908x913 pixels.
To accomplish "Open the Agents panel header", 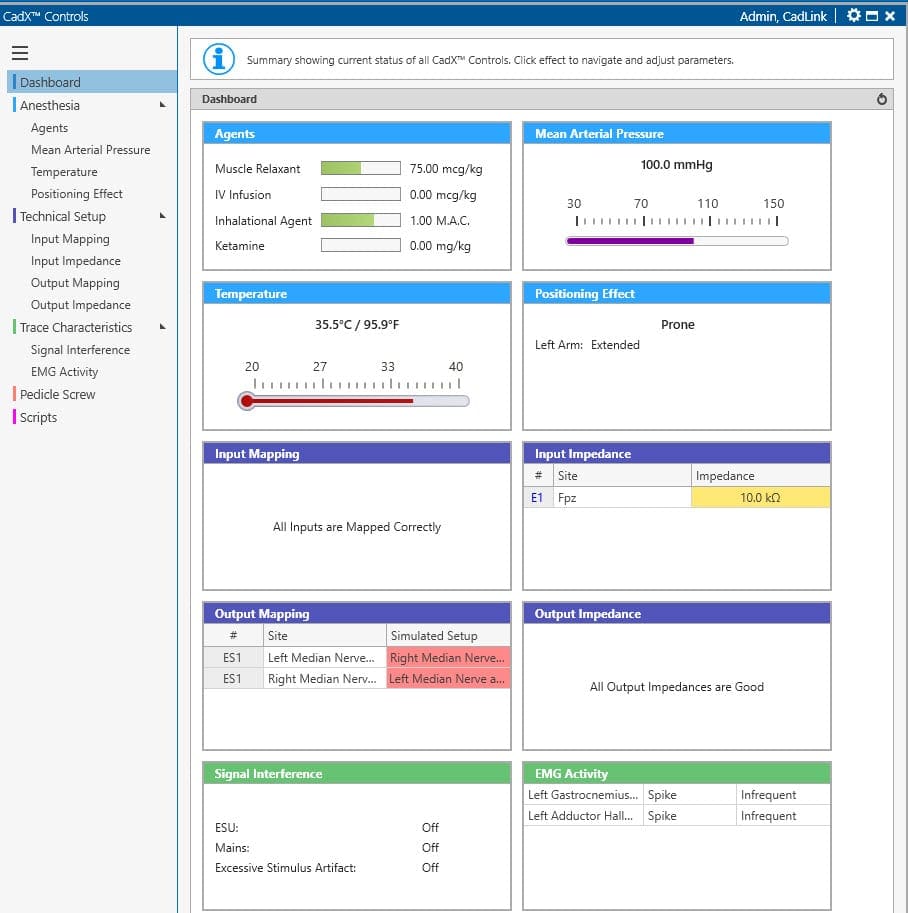I will point(357,134).
